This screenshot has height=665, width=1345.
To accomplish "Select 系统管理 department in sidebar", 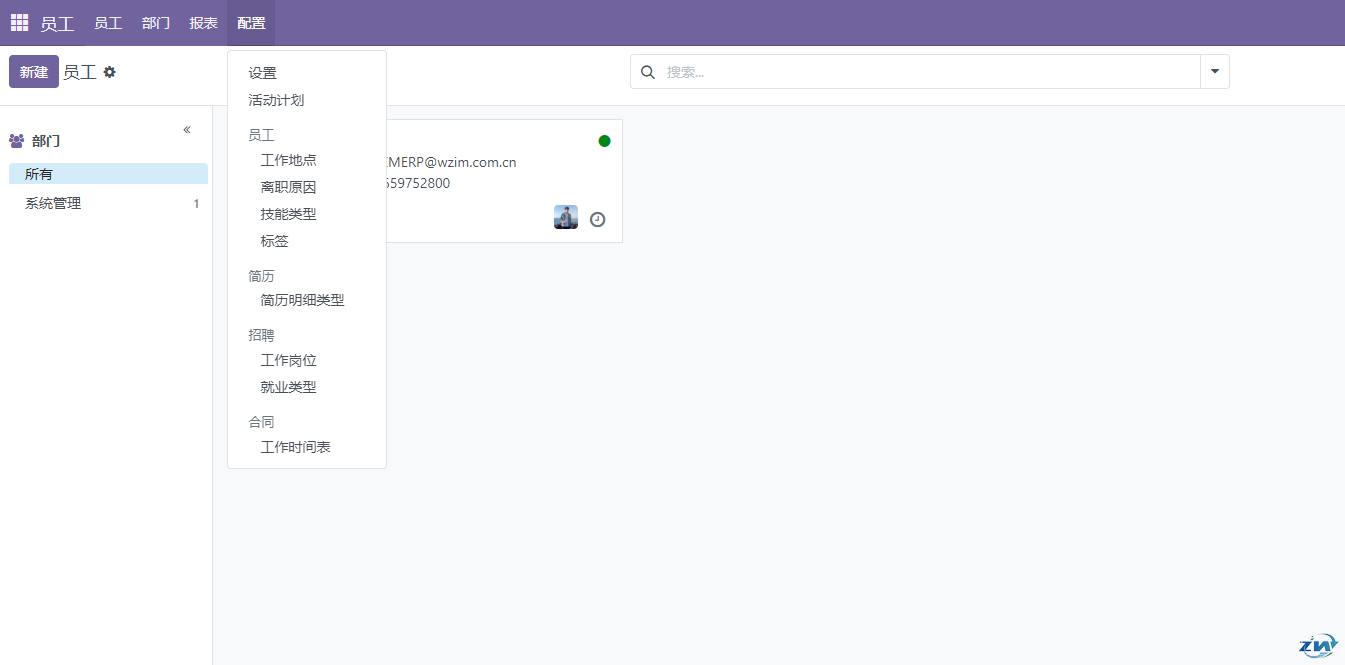I will [53, 203].
